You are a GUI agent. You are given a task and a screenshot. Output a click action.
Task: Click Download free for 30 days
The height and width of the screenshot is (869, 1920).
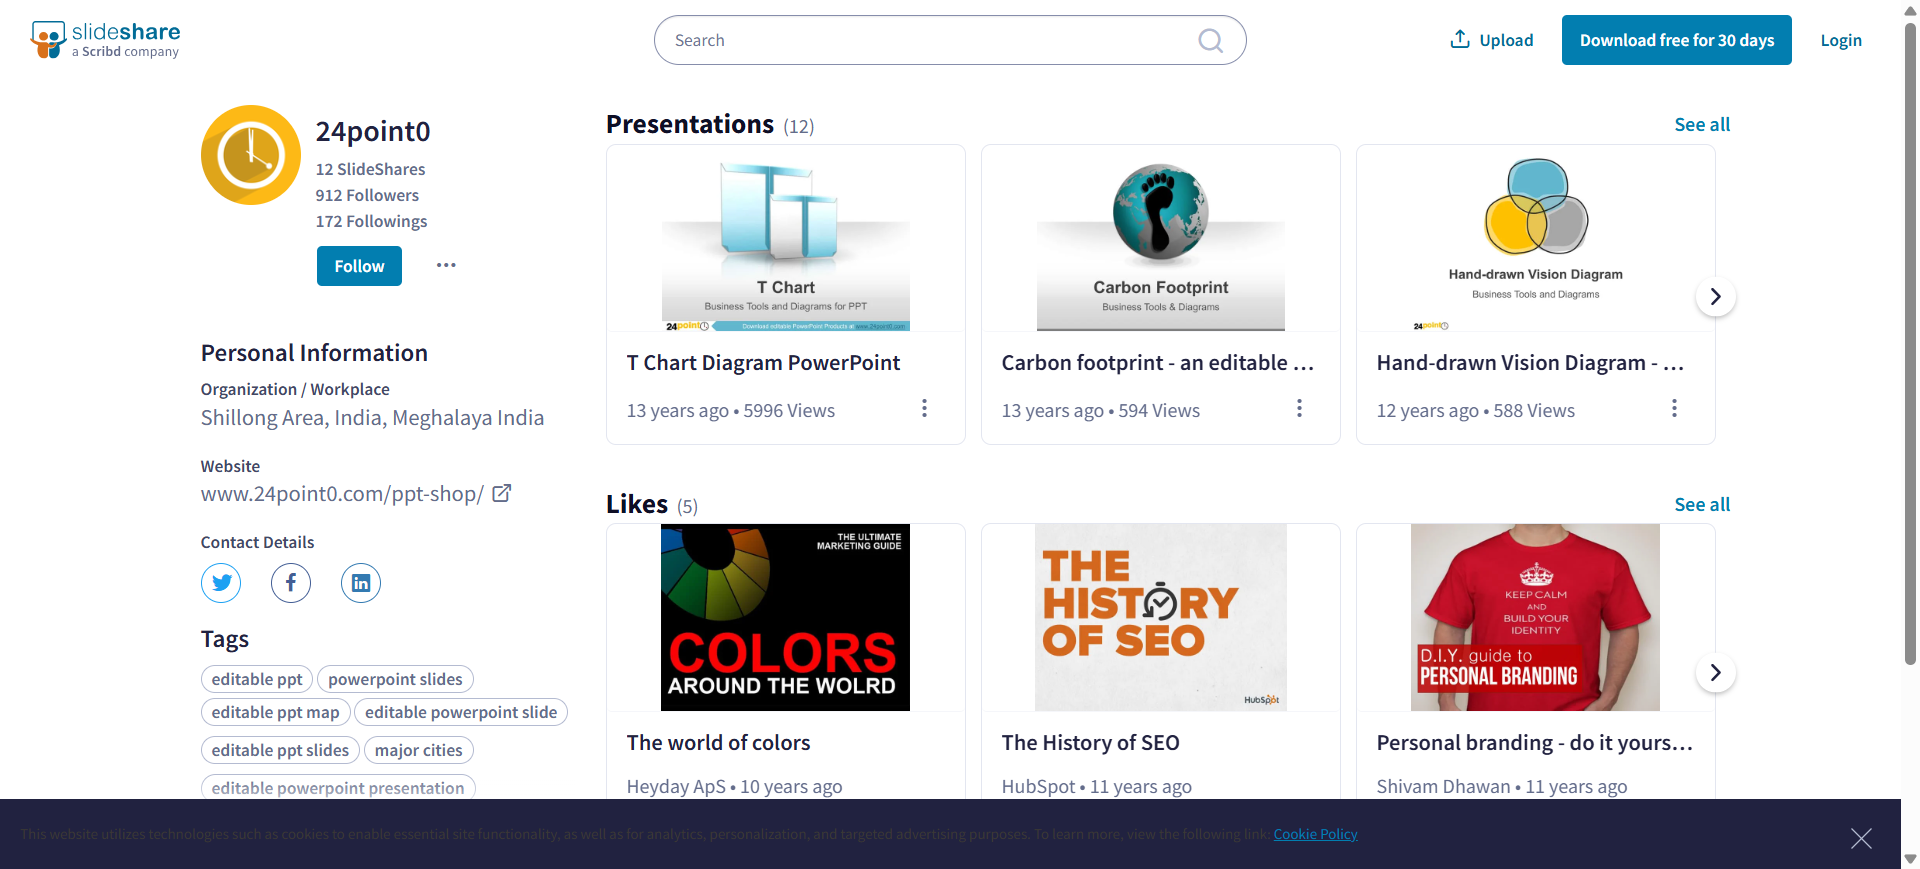[x=1676, y=40]
